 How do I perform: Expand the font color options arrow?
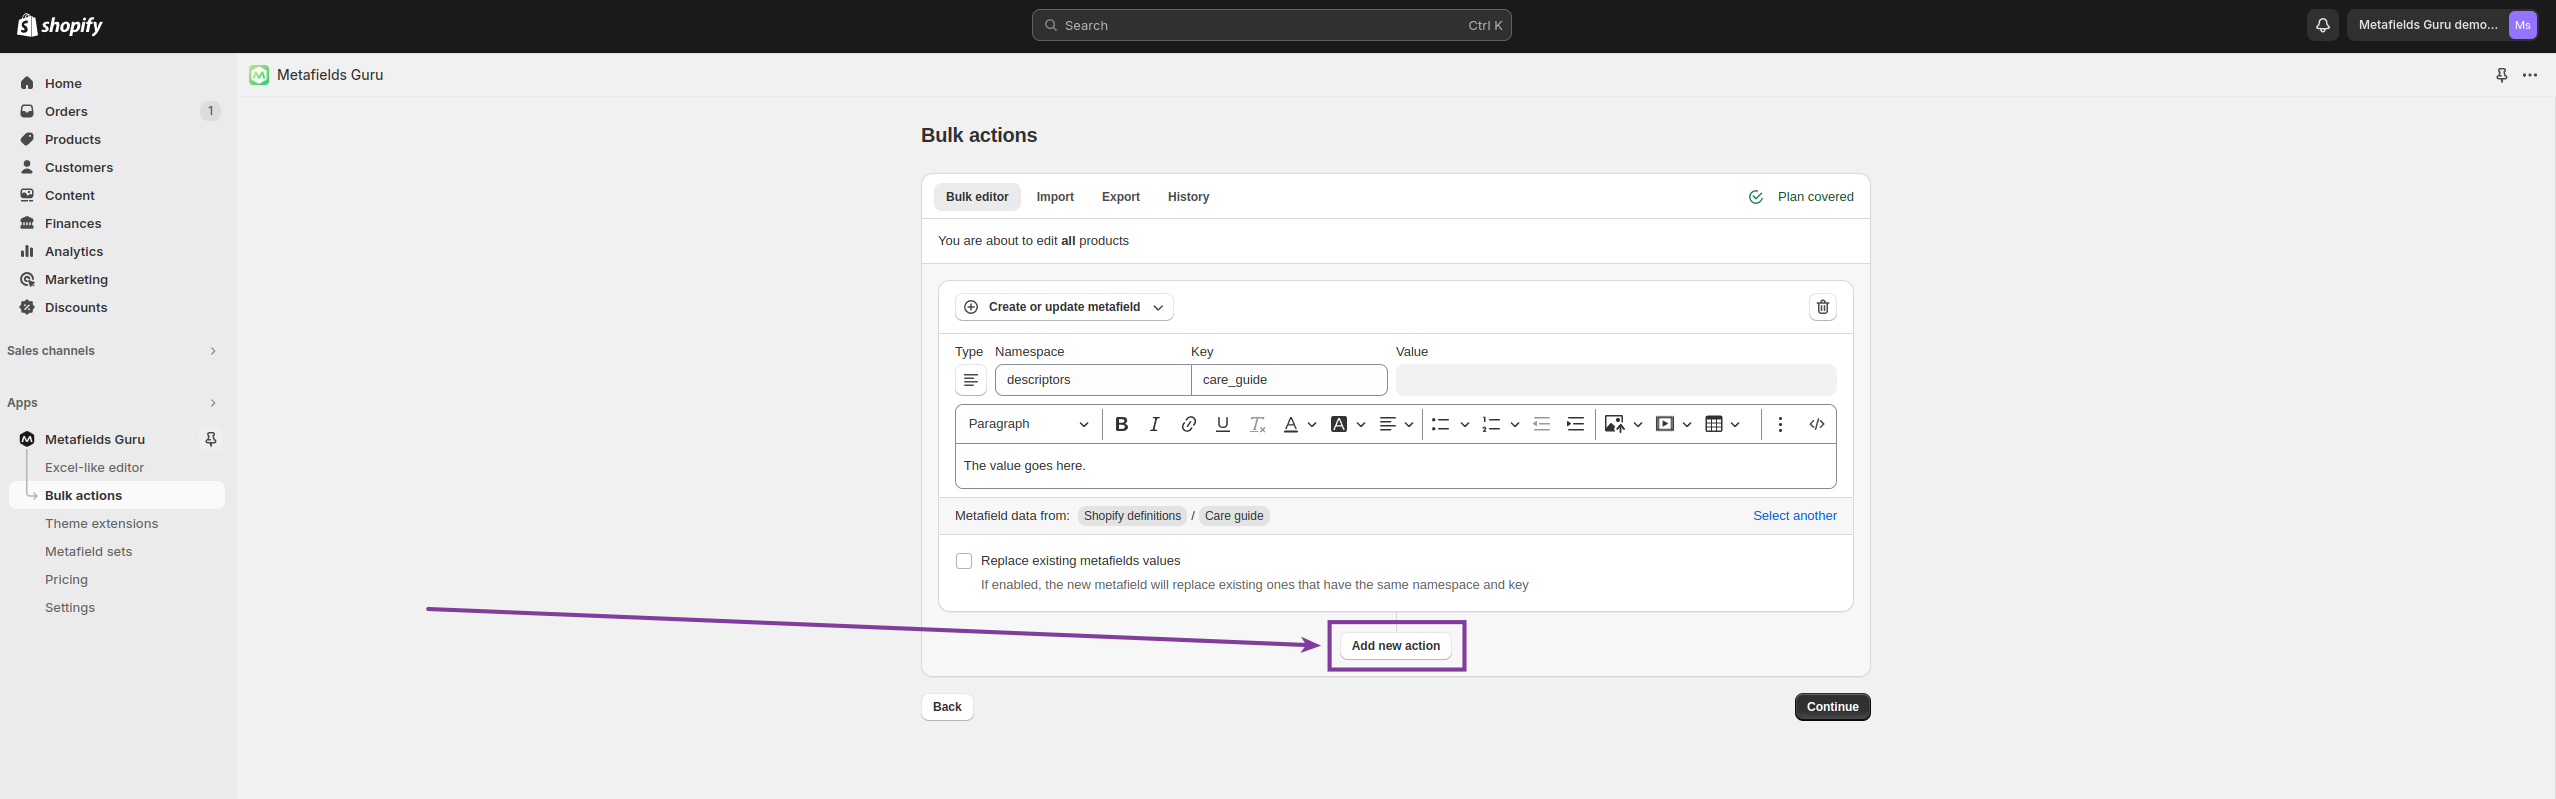(x=1311, y=424)
